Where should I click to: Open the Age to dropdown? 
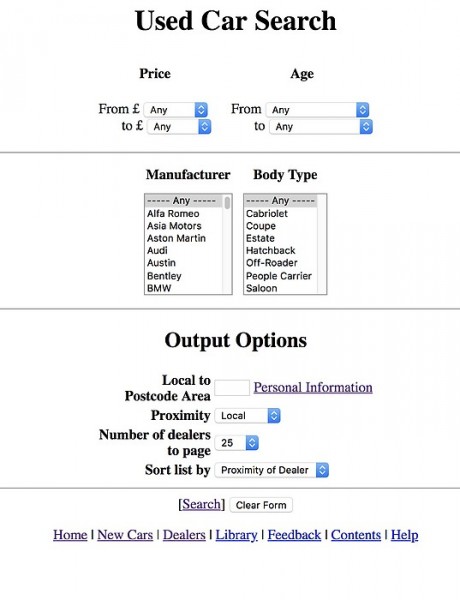click(x=321, y=127)
